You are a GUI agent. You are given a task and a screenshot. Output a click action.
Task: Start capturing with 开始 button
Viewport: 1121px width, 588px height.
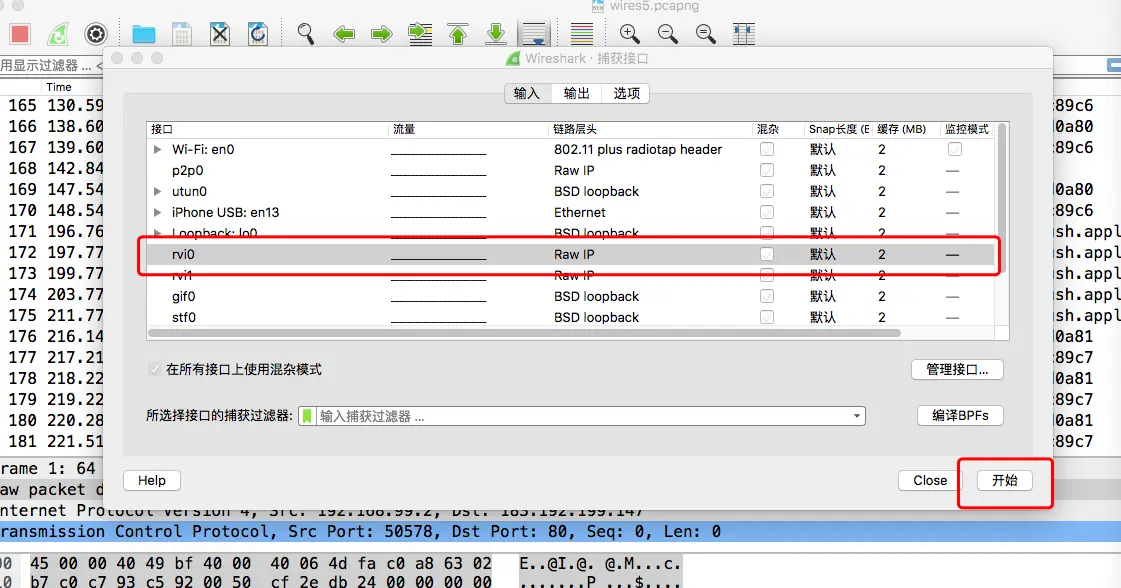coord(1004,481)
